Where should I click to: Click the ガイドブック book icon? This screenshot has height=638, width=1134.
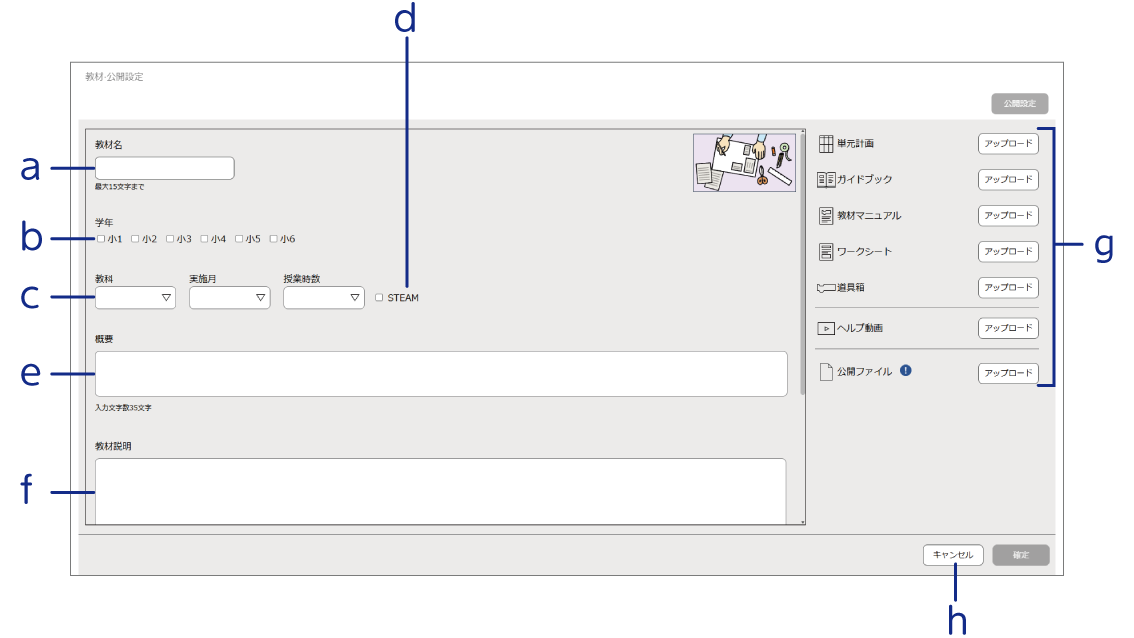(825, 180)
